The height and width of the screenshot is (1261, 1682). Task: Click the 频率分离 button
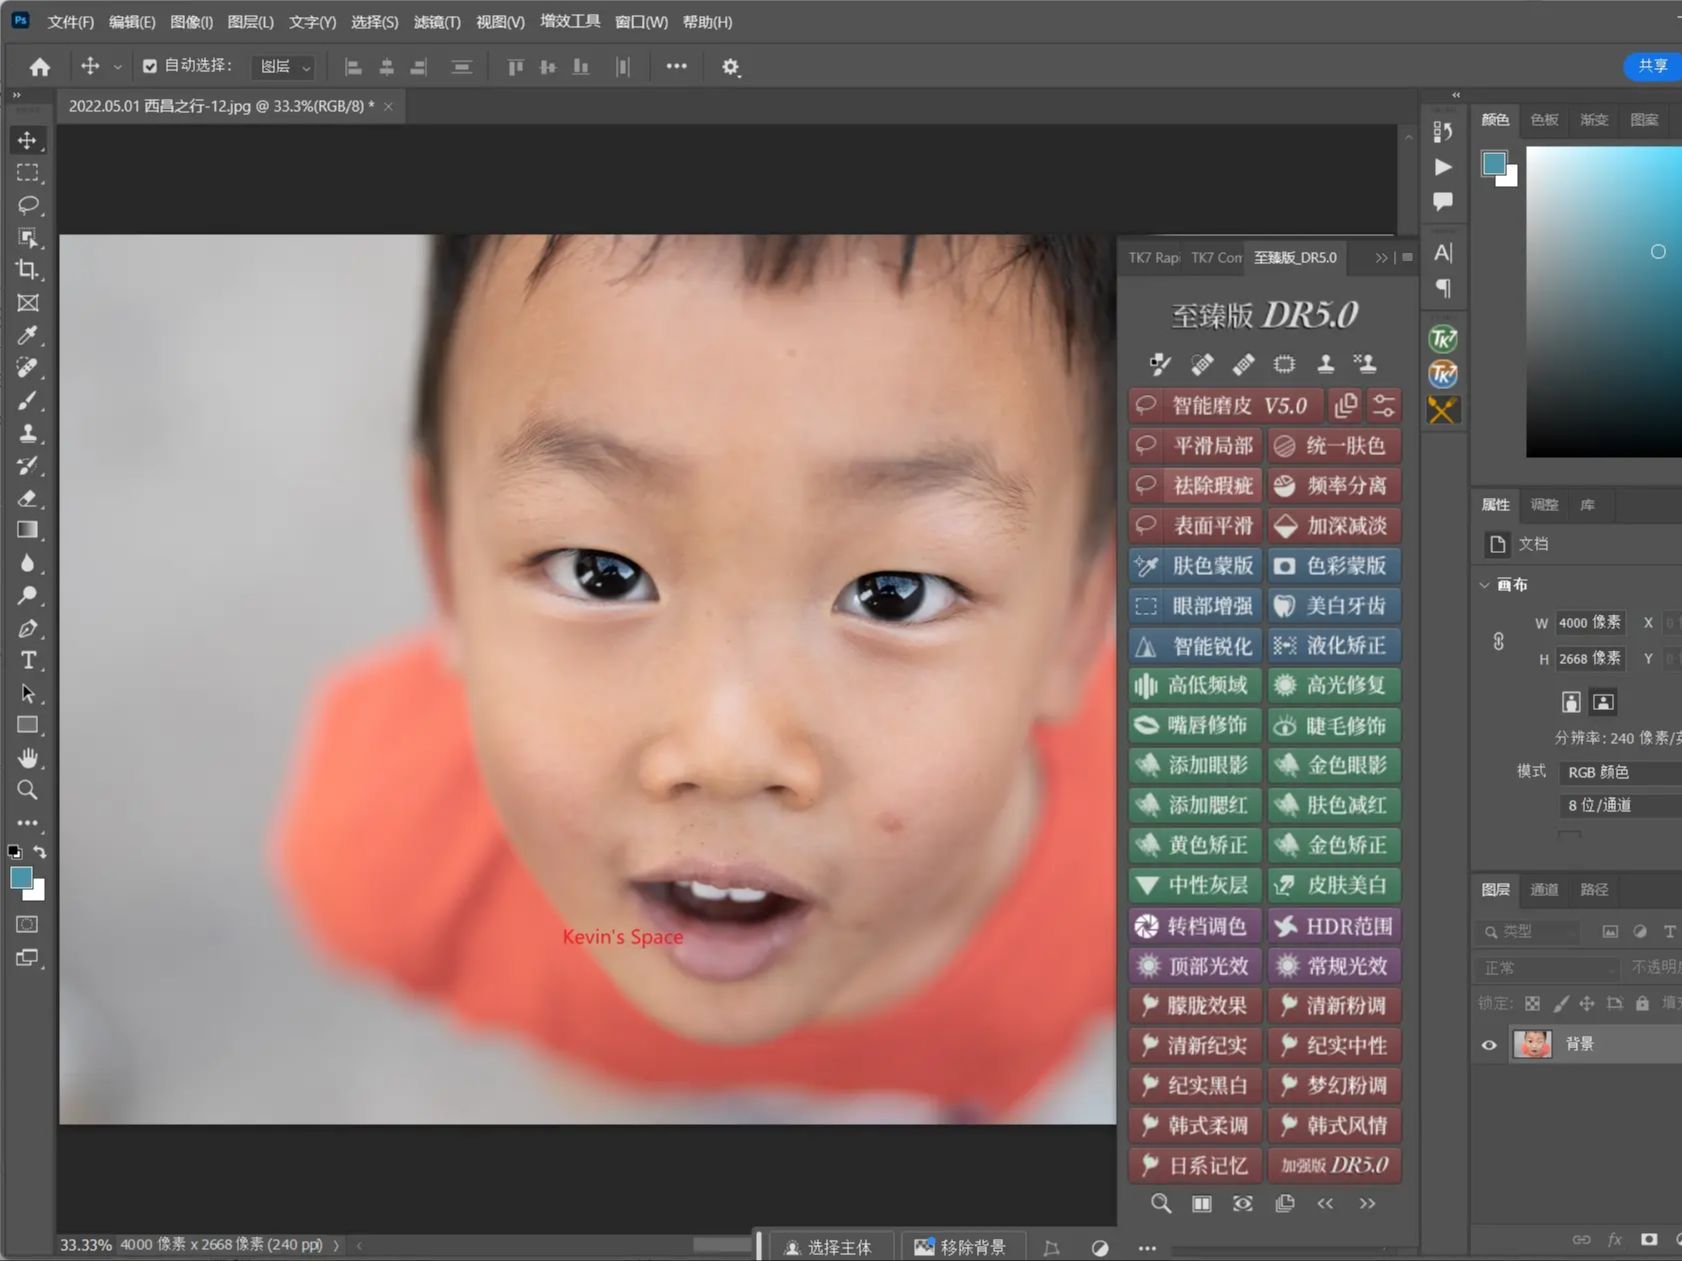click(1334, 486)
